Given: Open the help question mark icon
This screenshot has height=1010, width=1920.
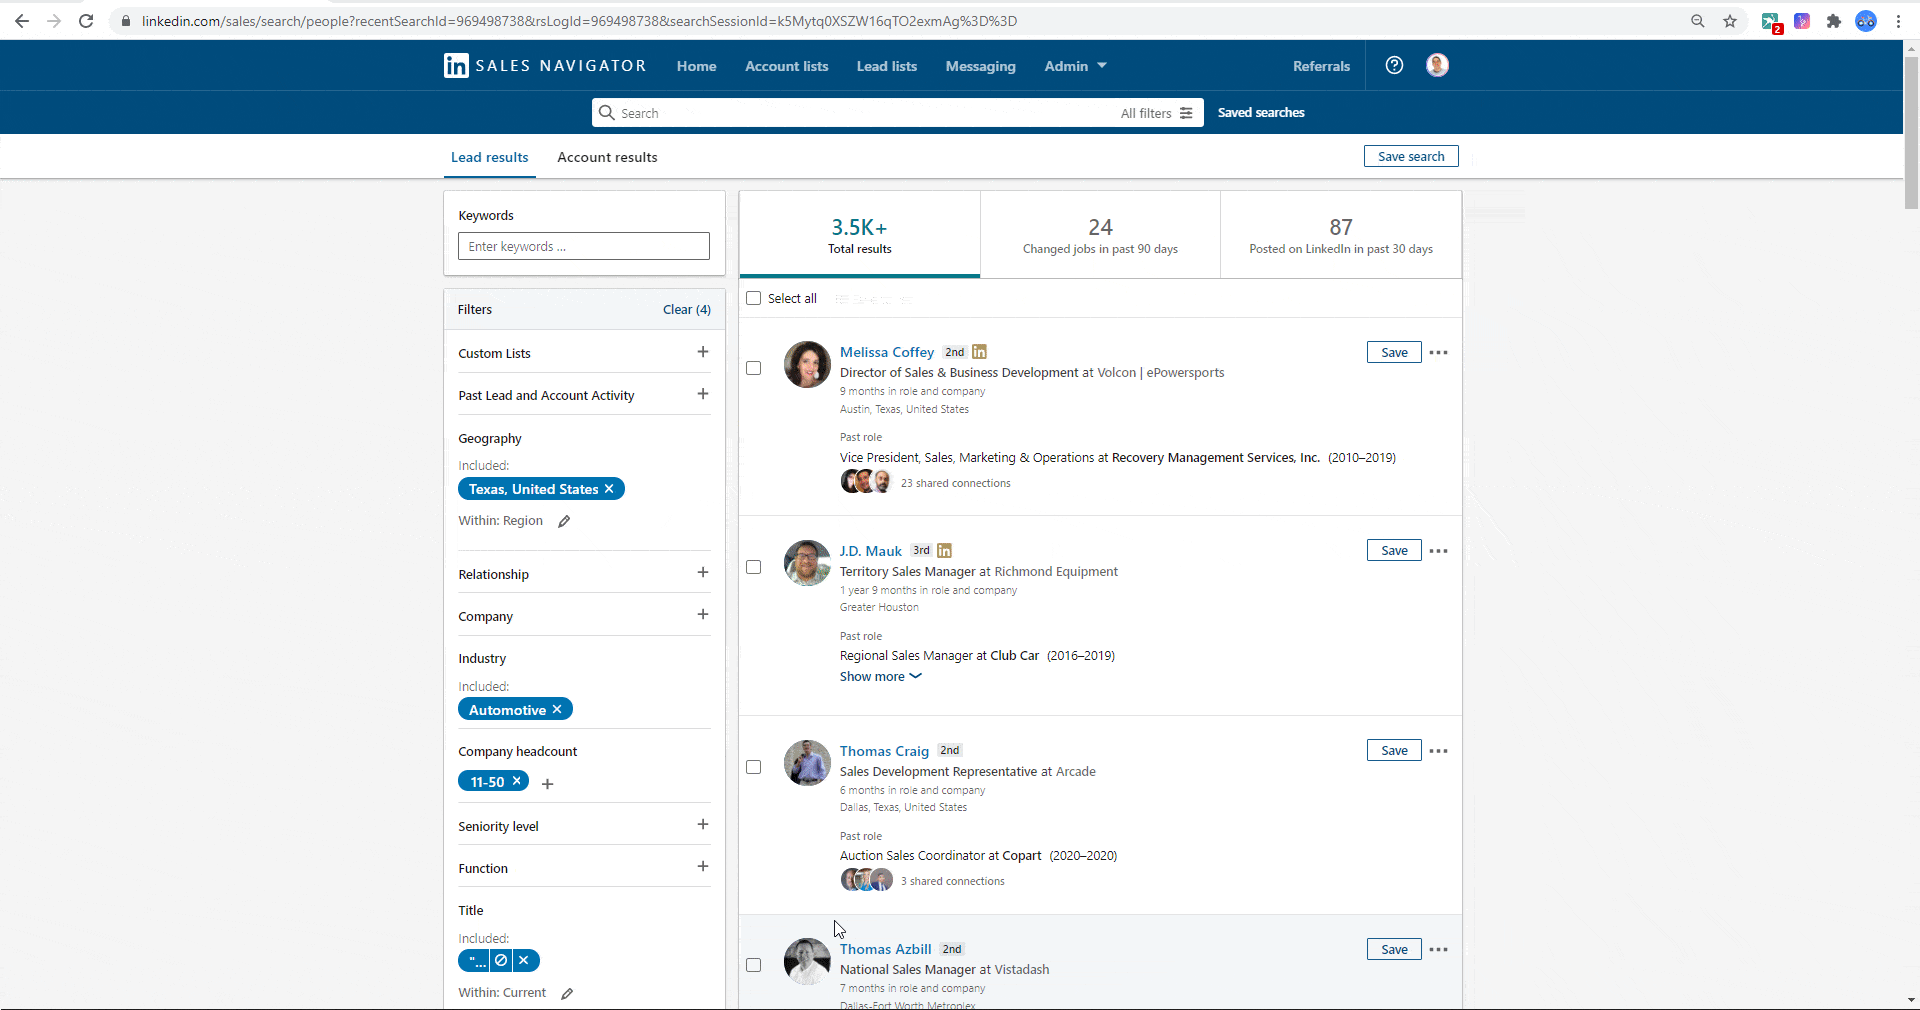Looking at the screenshot, I should [x=1394, y=65].
